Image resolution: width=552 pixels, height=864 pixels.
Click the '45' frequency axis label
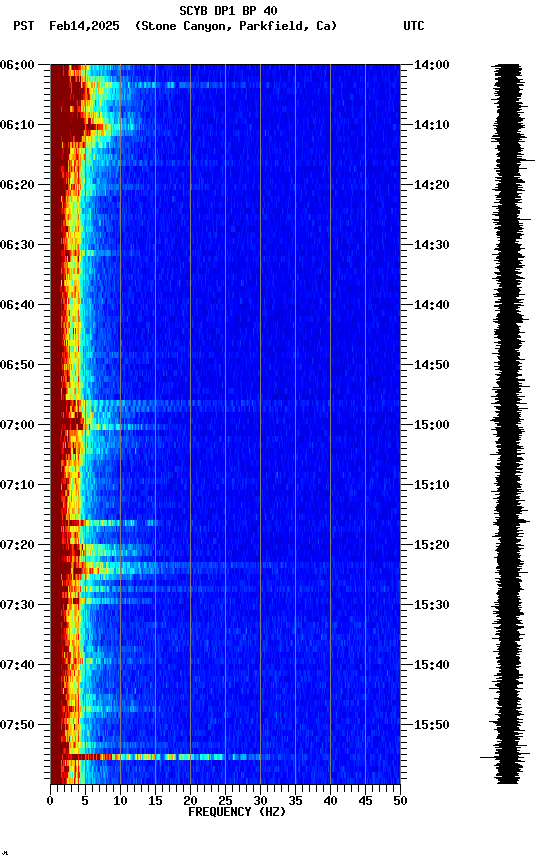365,801
